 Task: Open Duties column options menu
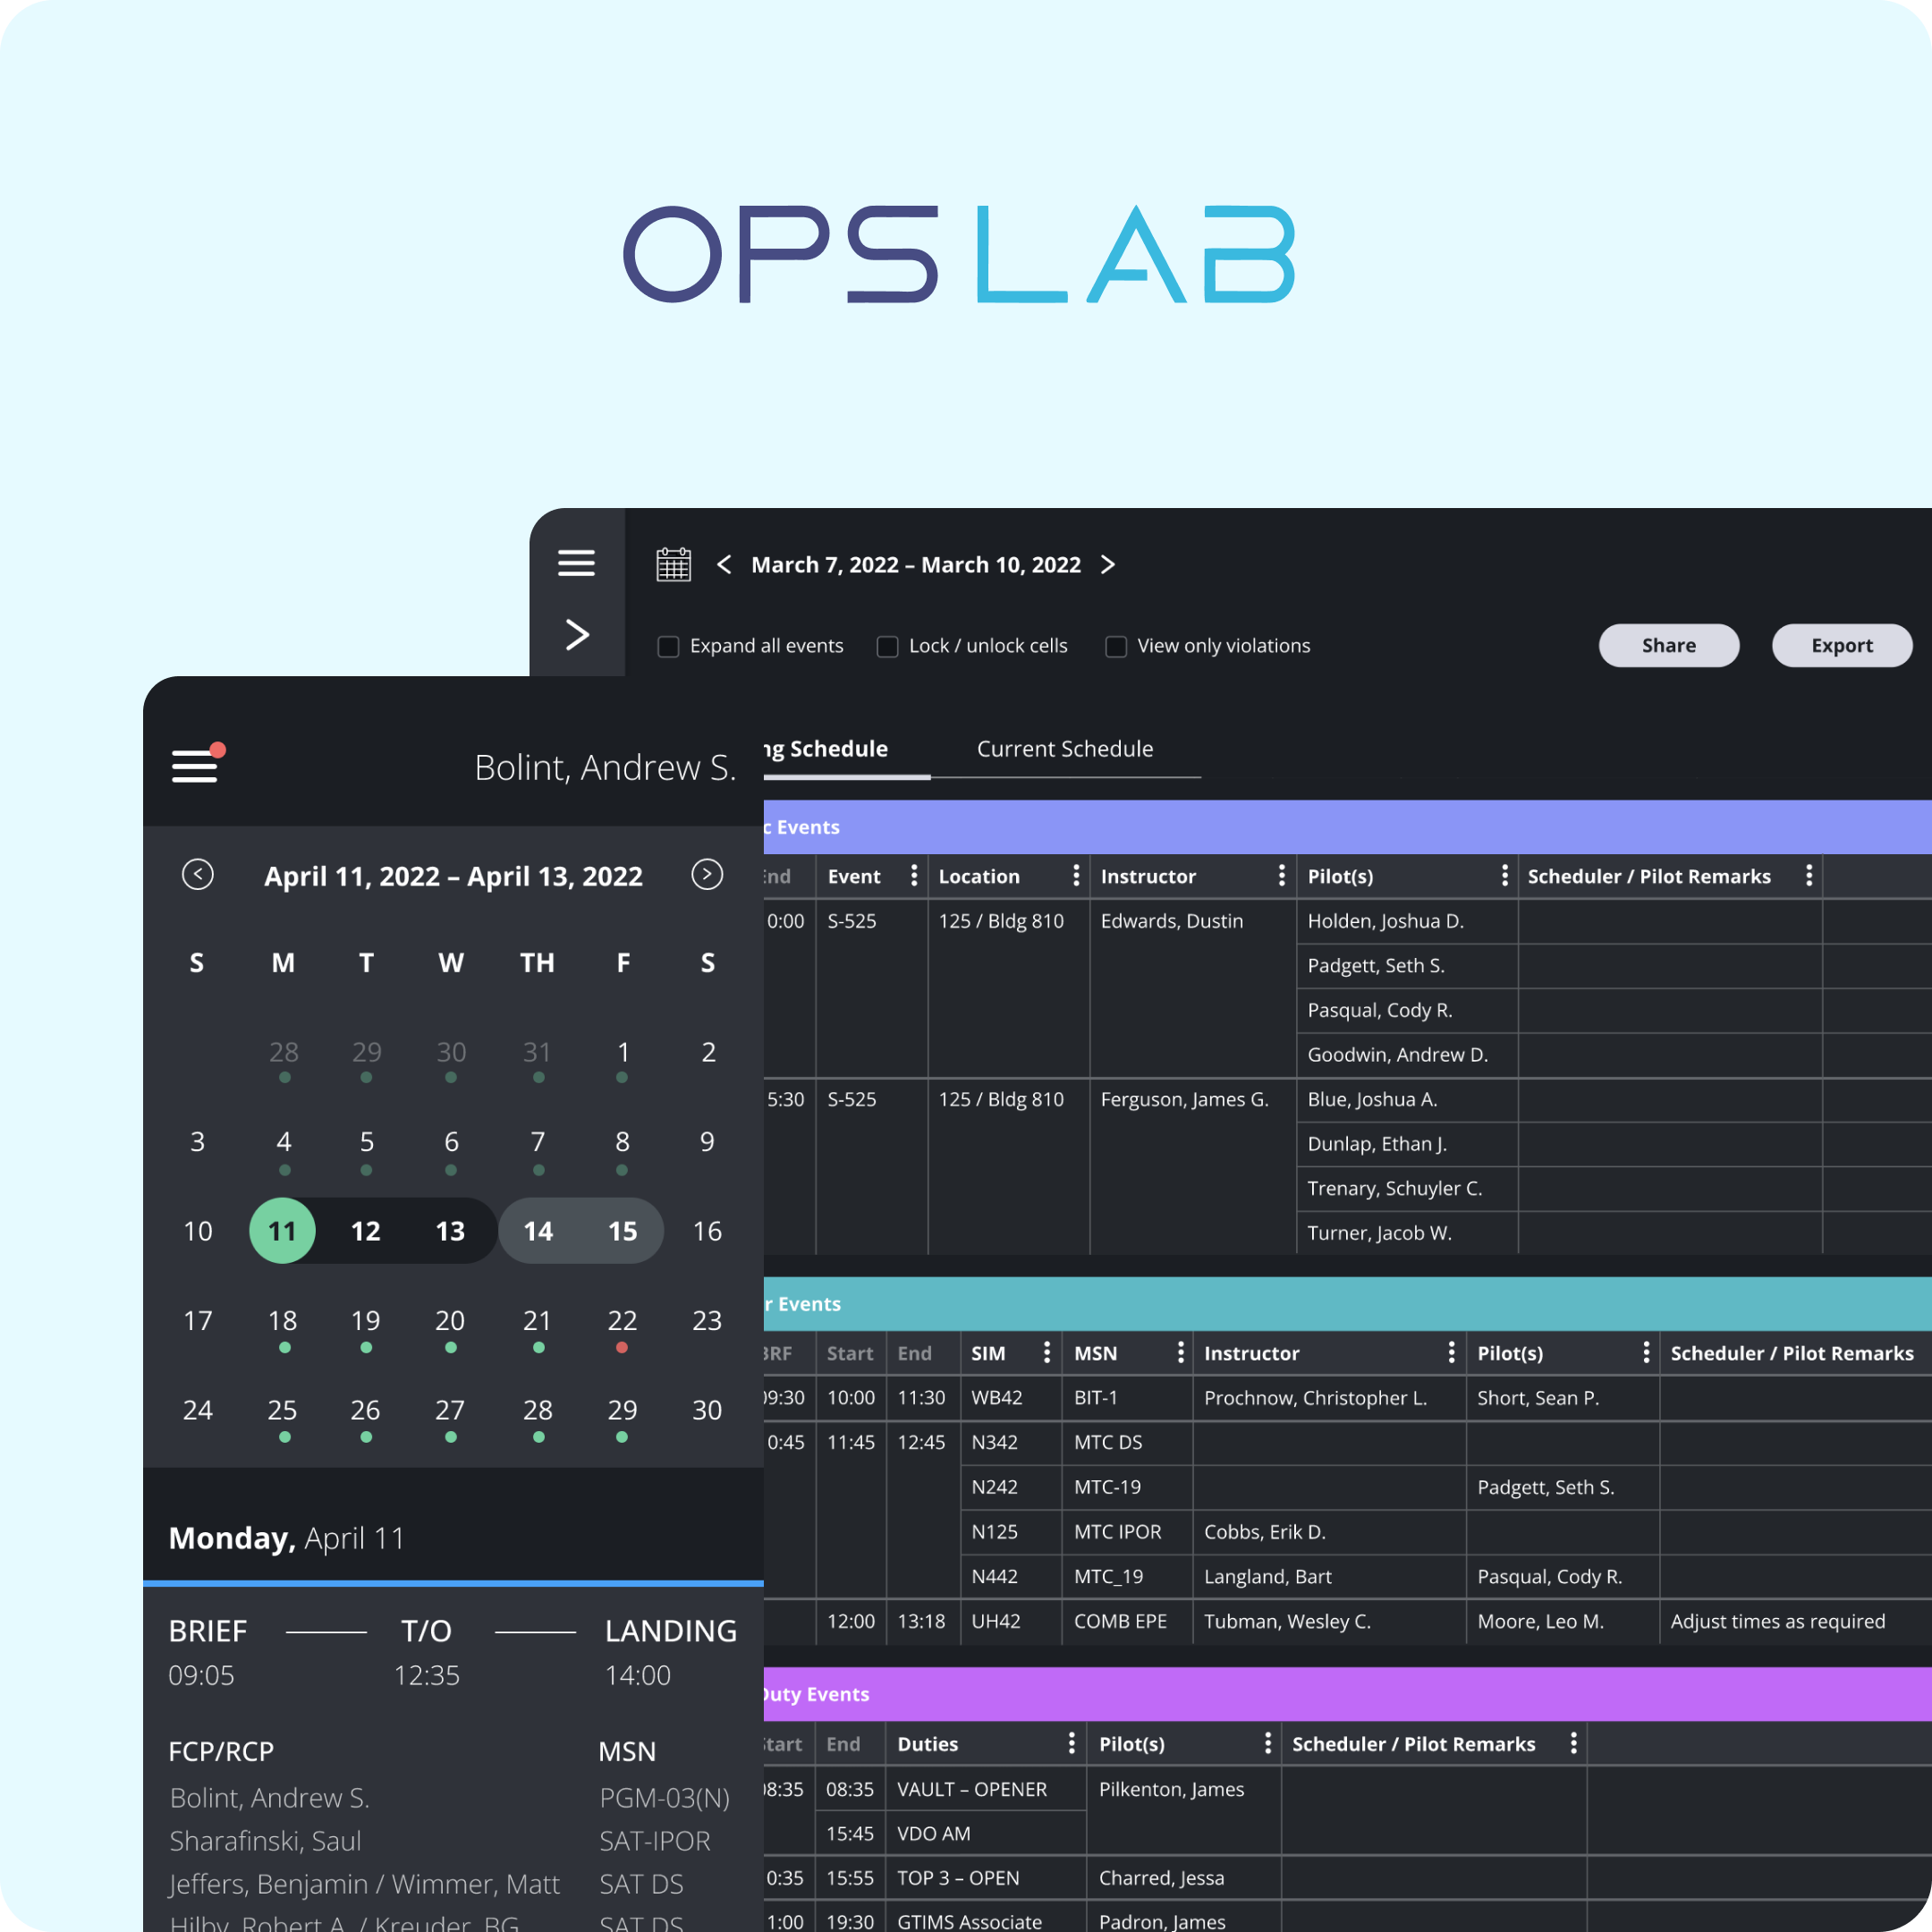pyautogui.click(x=1071, y=1743)
